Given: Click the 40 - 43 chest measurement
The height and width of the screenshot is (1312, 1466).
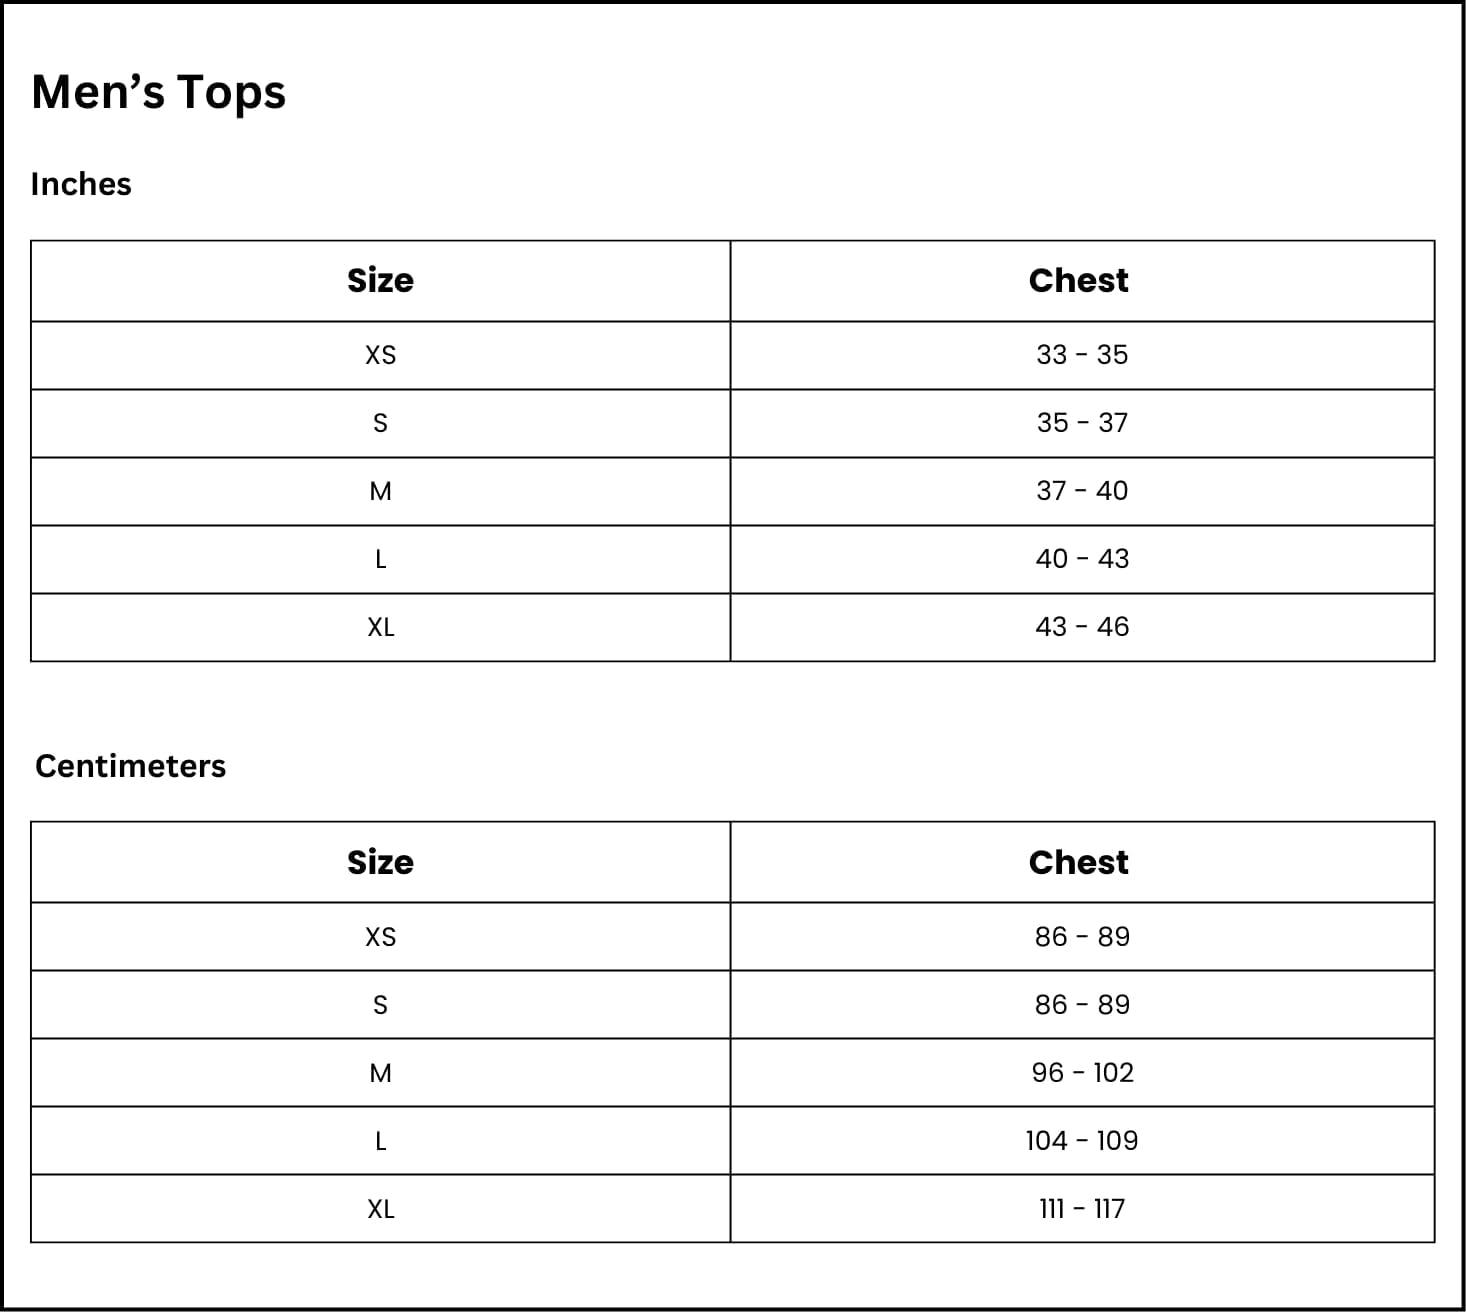Looking at the screenshot, I should click(x=1082, y=559).
